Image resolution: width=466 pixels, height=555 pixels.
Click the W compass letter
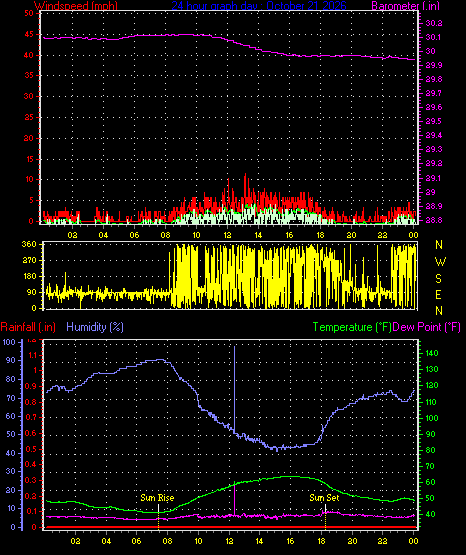(x=440, y=262)
